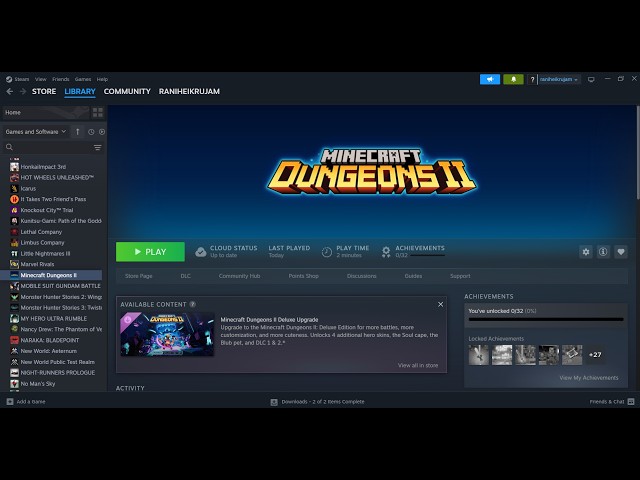
Task: Open the RANIHEIKRUJAM profile tab
Action: pos(189,91)
